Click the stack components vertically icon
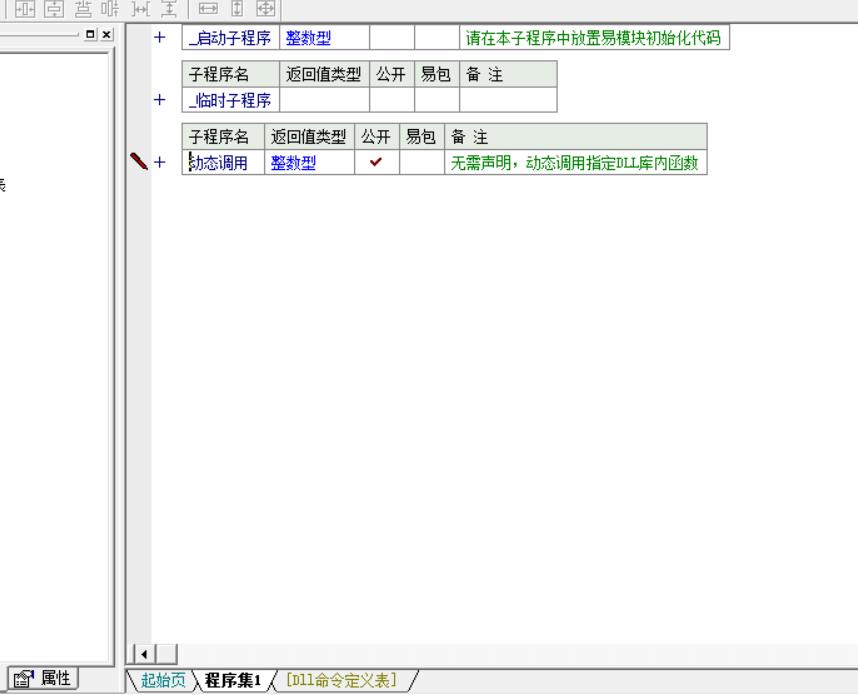 (x=83, y=8)
